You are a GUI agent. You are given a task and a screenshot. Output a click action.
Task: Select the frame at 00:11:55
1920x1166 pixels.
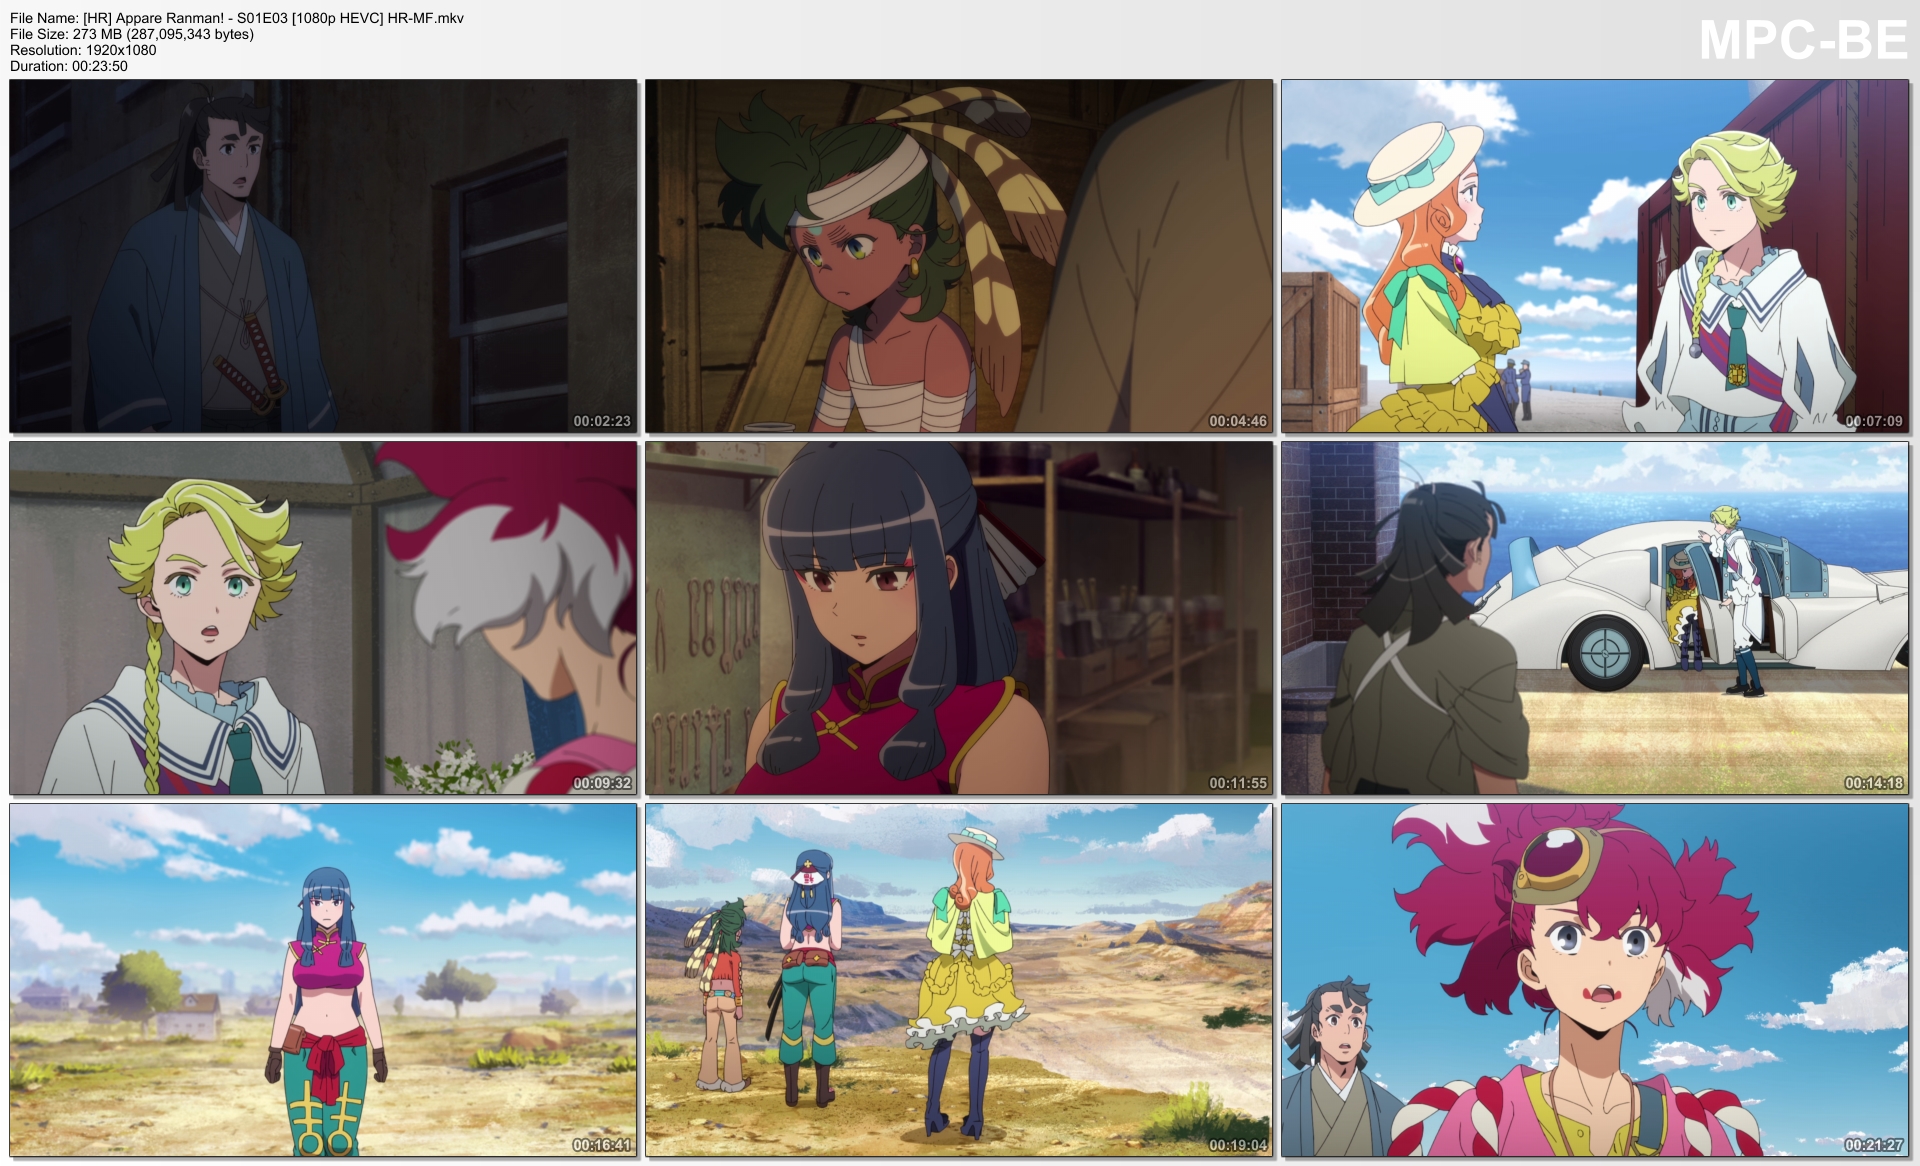(959, 618)
